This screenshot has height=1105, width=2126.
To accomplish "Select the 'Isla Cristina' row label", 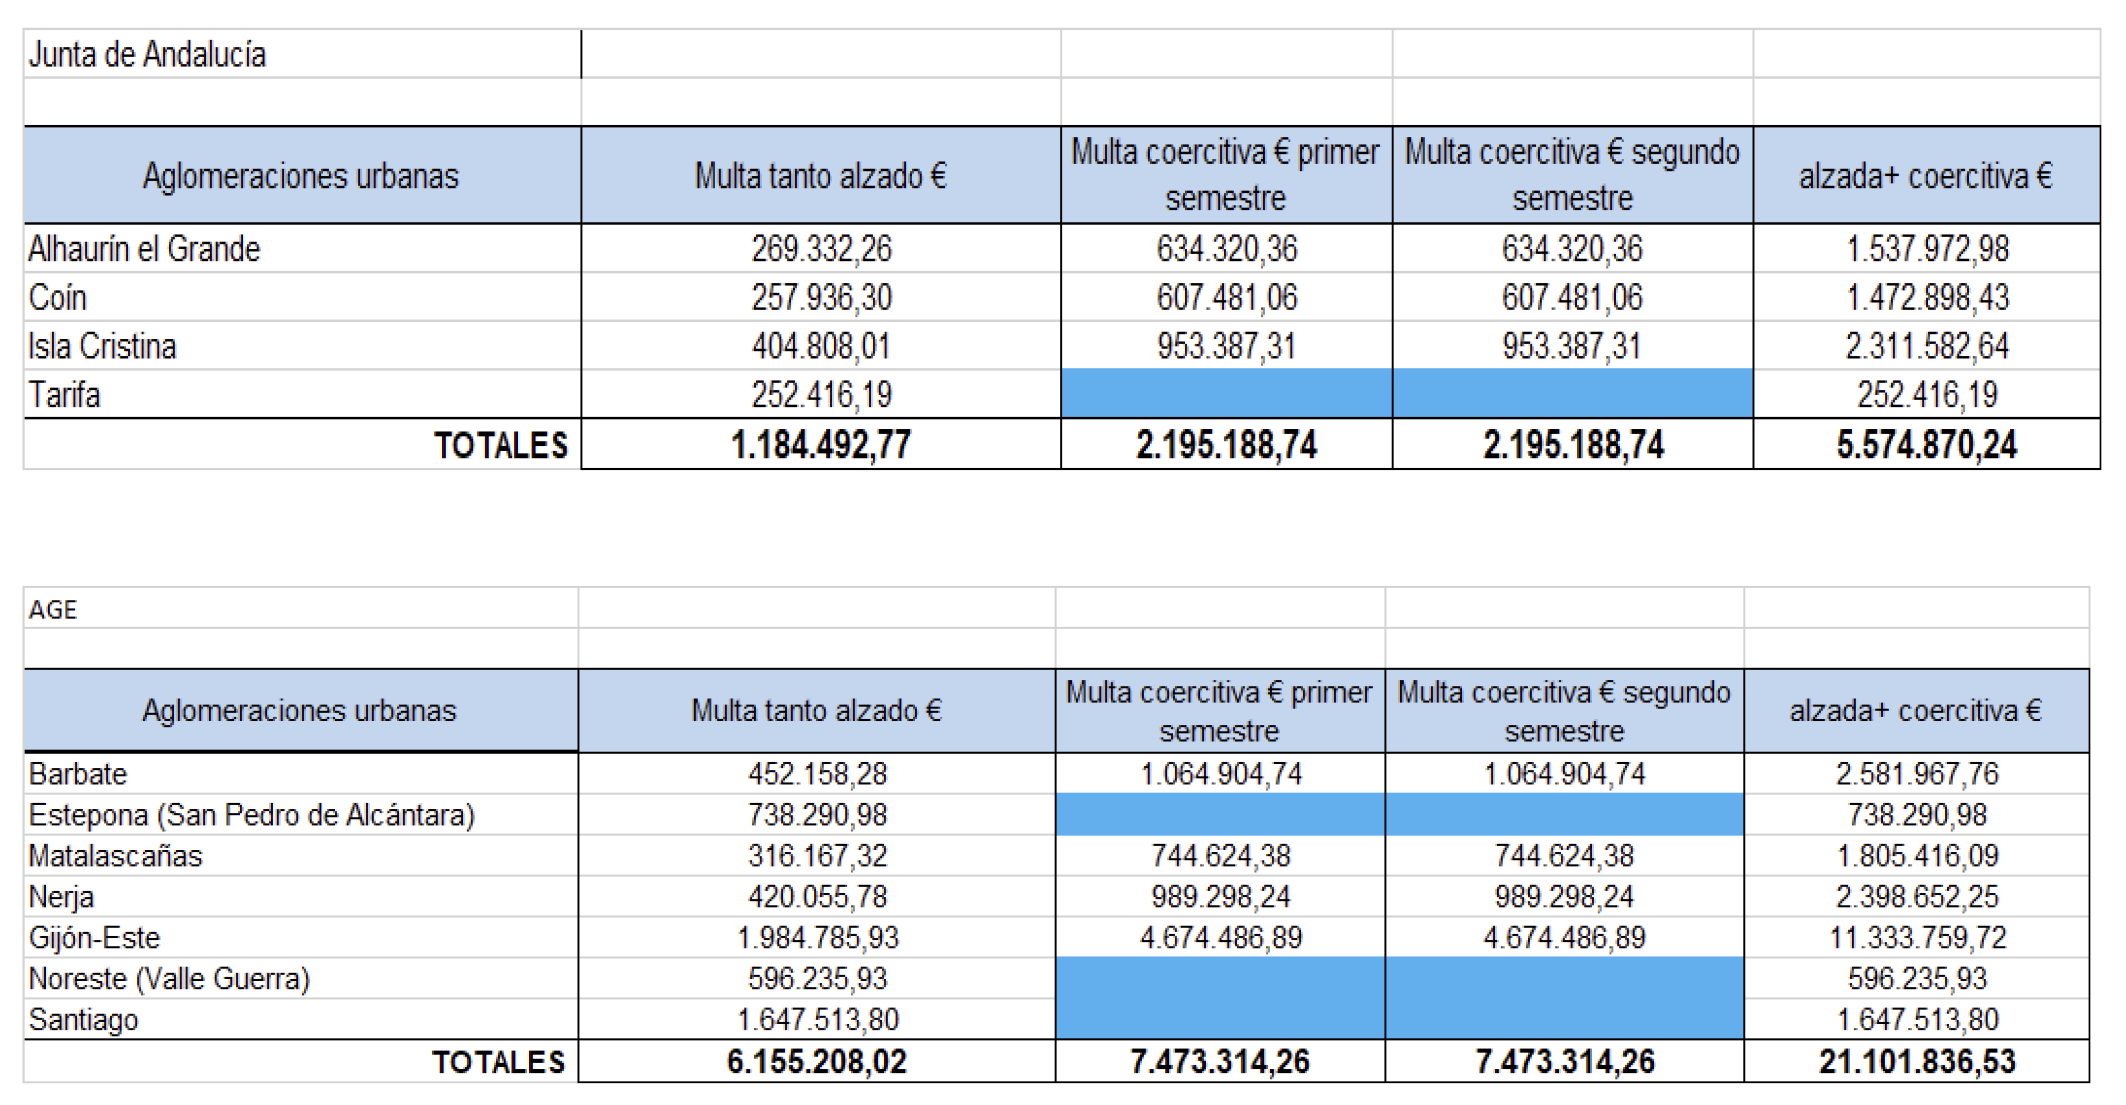I will point(302,346).
